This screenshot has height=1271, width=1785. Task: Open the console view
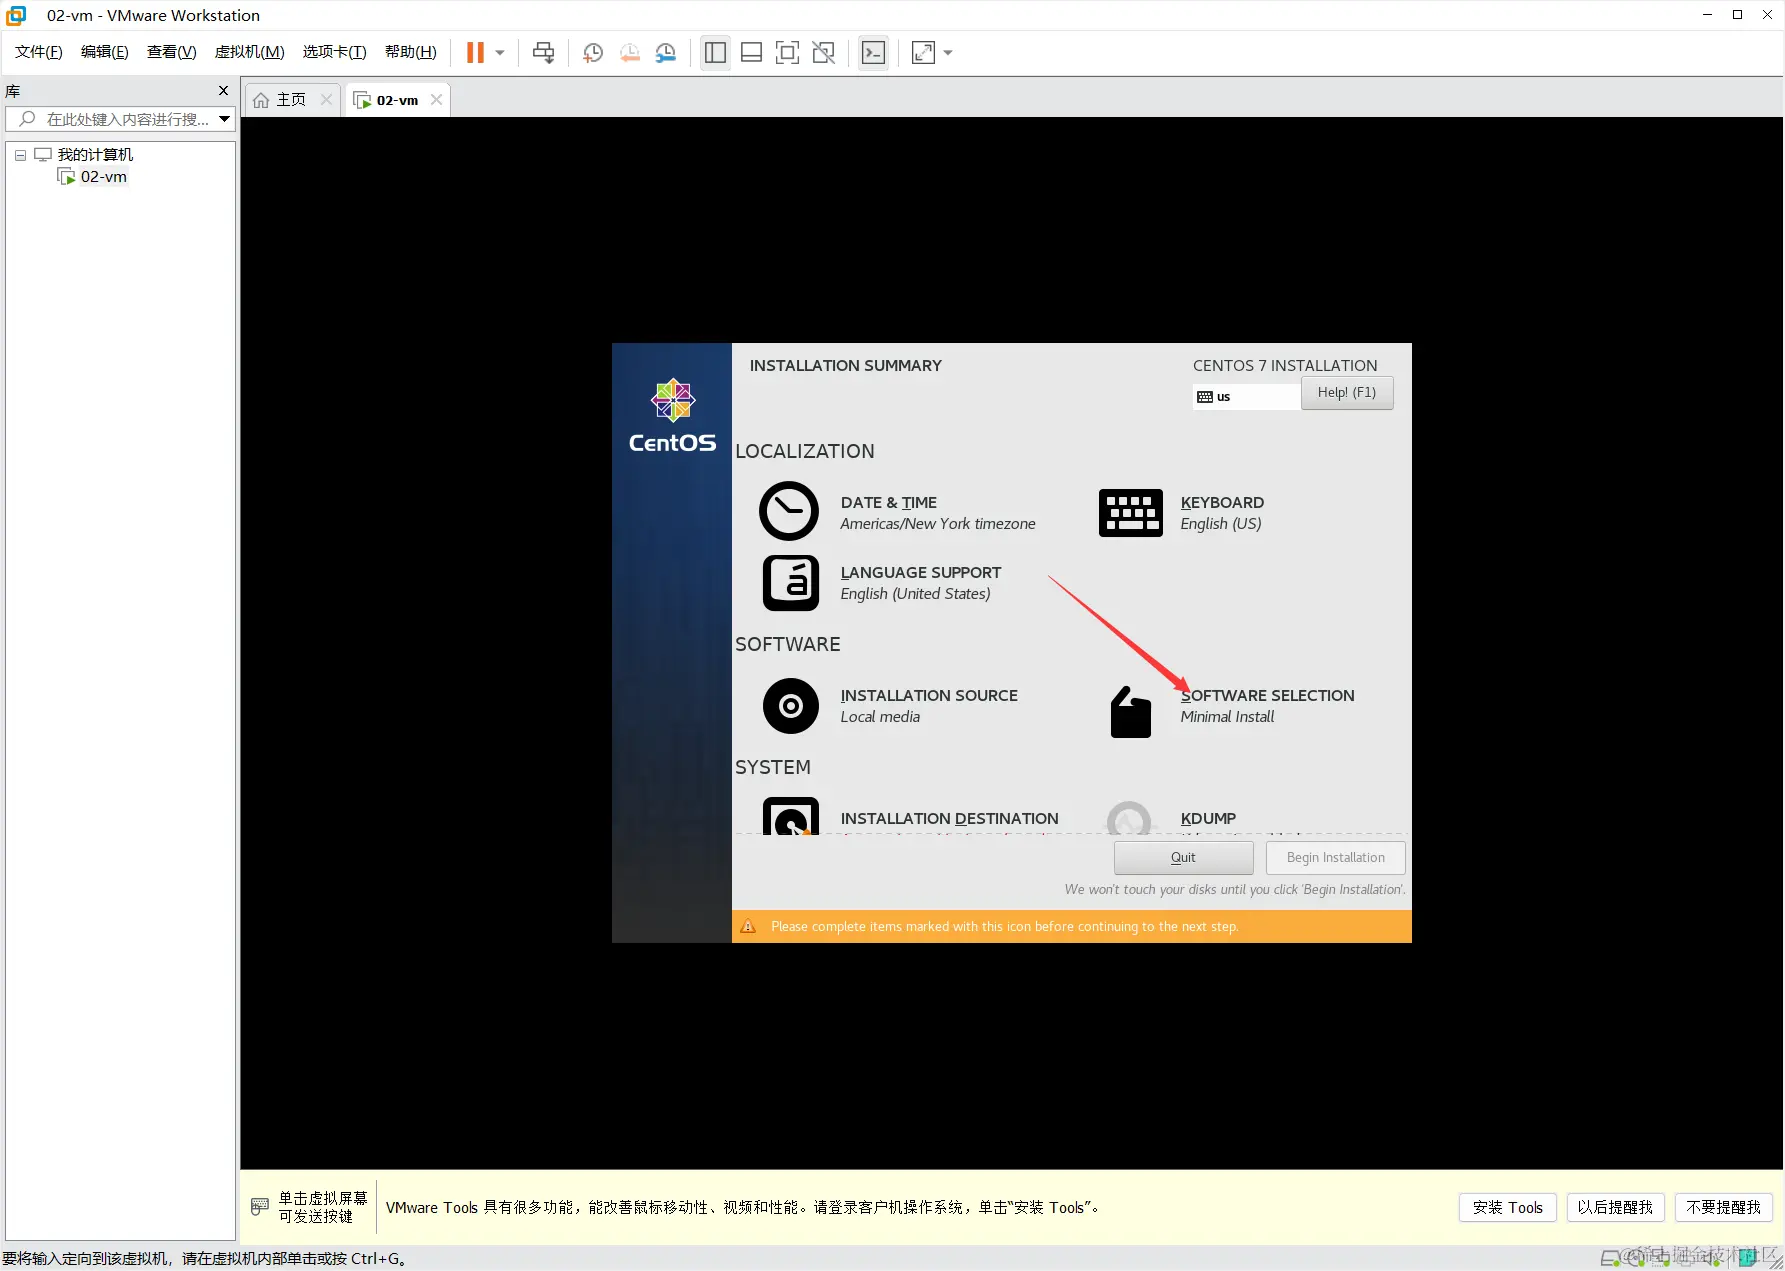pyautogui.click(x=873, y=53)
